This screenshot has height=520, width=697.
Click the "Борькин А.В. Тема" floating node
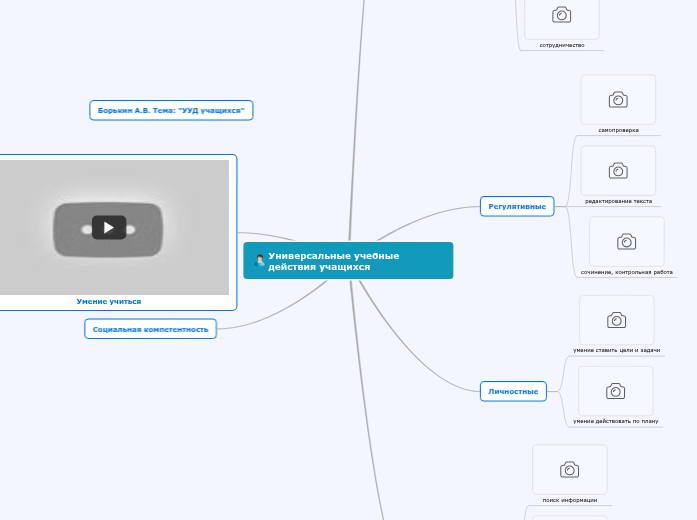[x=171, y=110]
